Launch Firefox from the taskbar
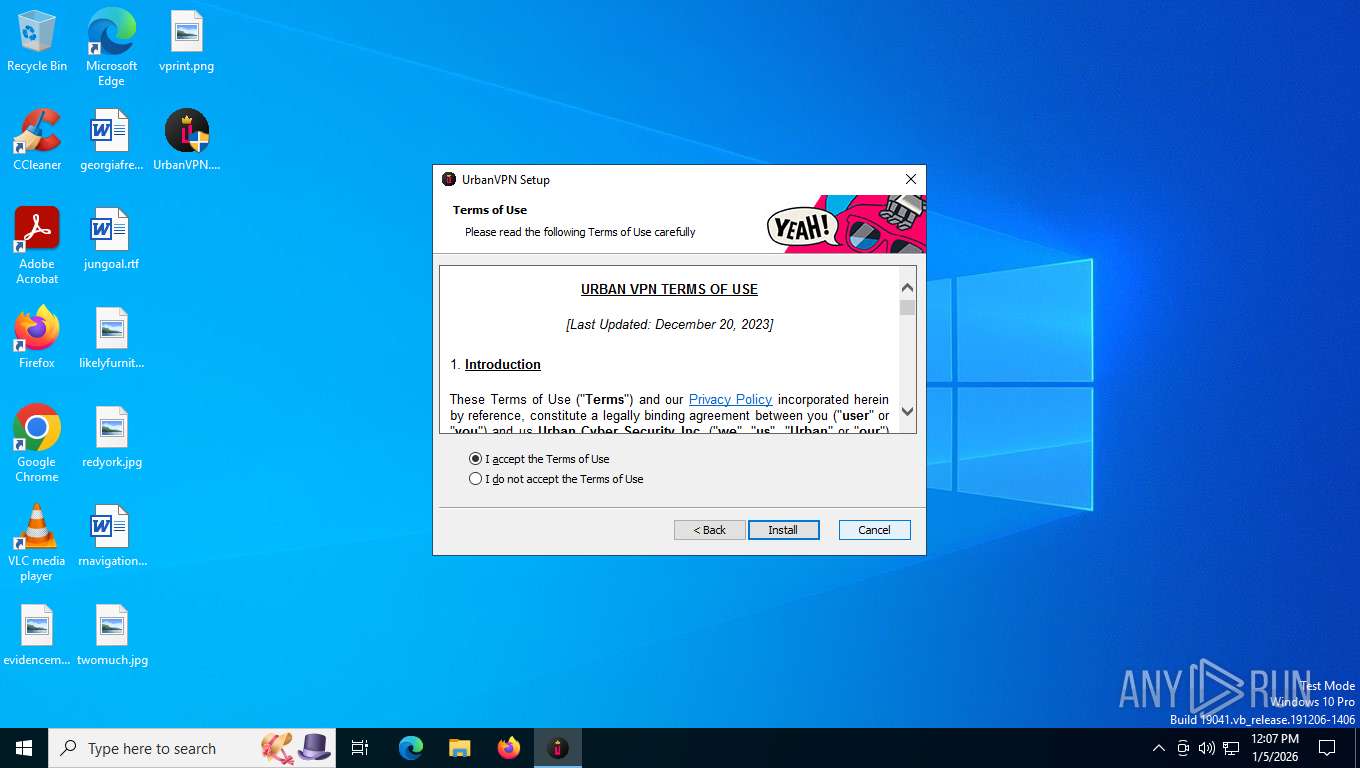The height and width of the screenshot is (768, 1360). pyautogui.click(x=509, y=748)
